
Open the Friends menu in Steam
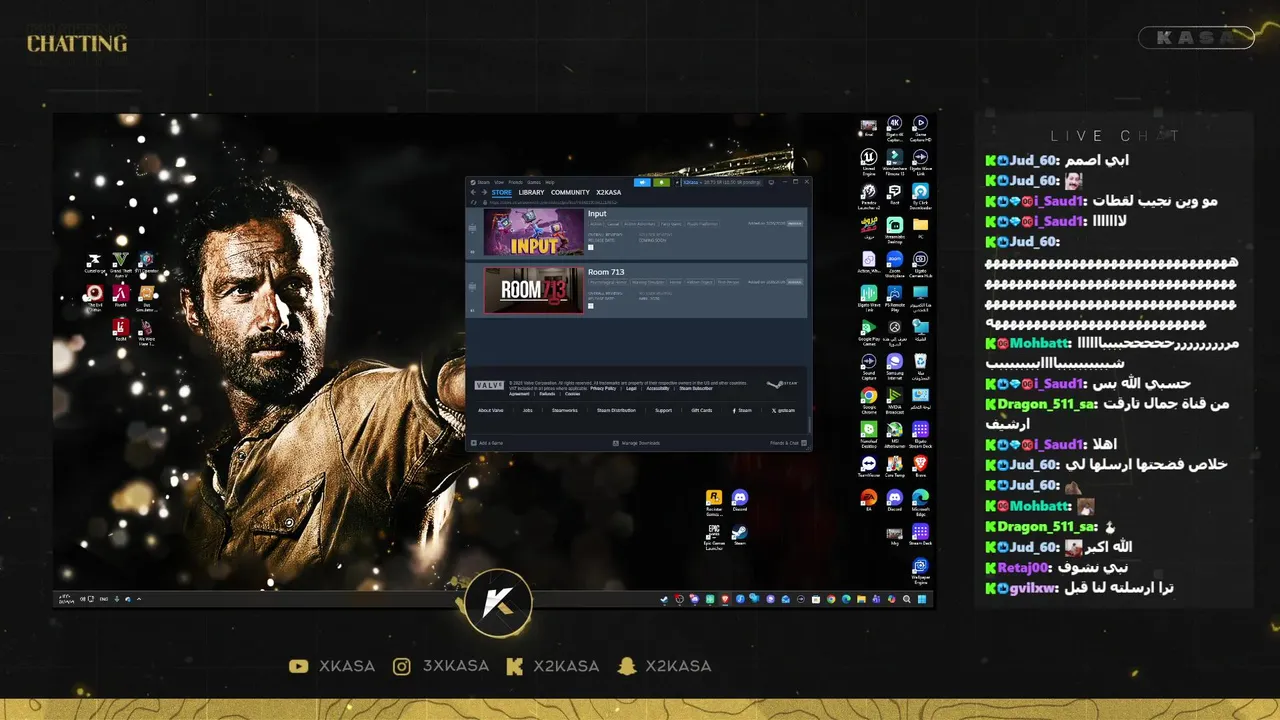click(x=516, y=182)
